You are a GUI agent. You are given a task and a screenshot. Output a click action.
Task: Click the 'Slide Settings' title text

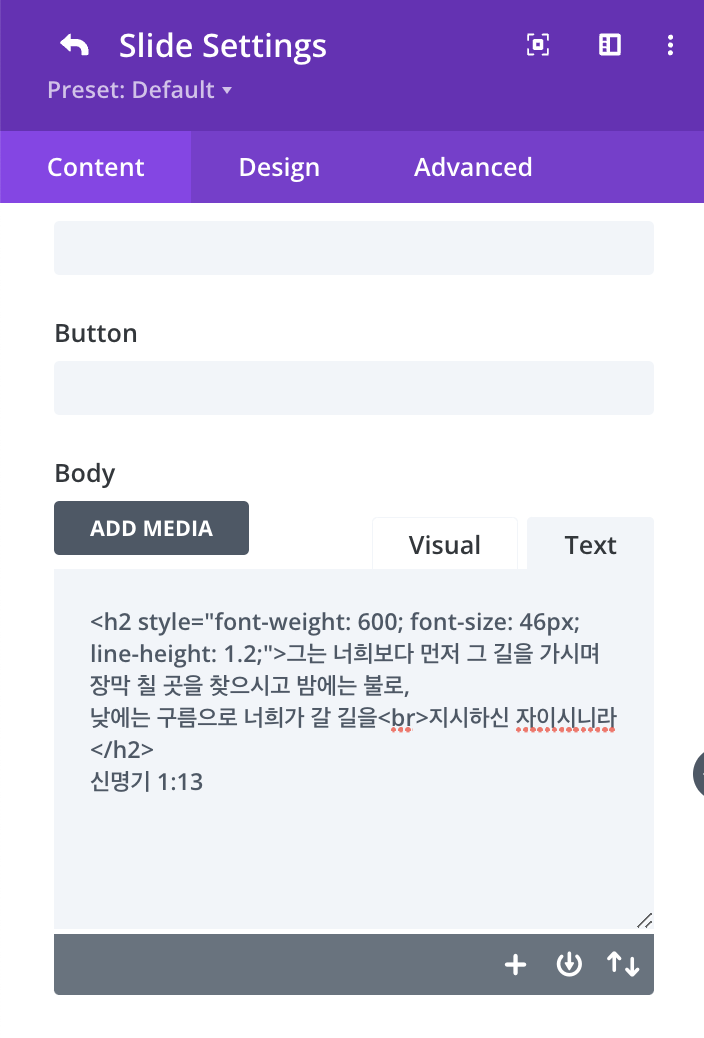pyautogui.click(x=223, y=46)
